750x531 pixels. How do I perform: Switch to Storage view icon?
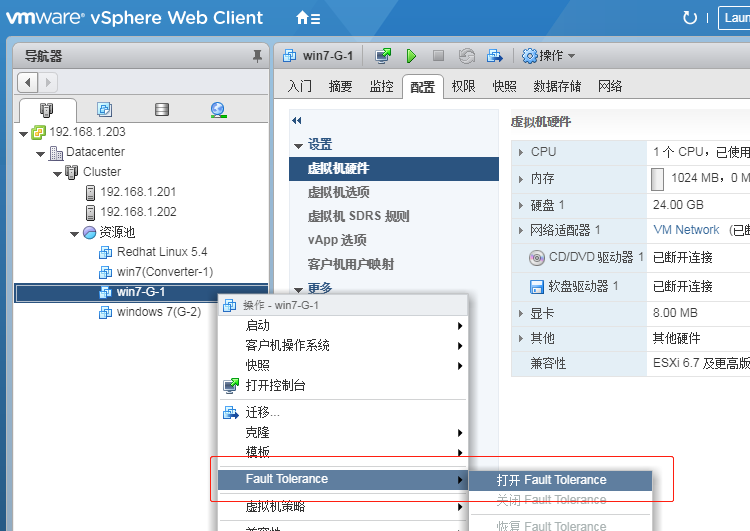162,110
